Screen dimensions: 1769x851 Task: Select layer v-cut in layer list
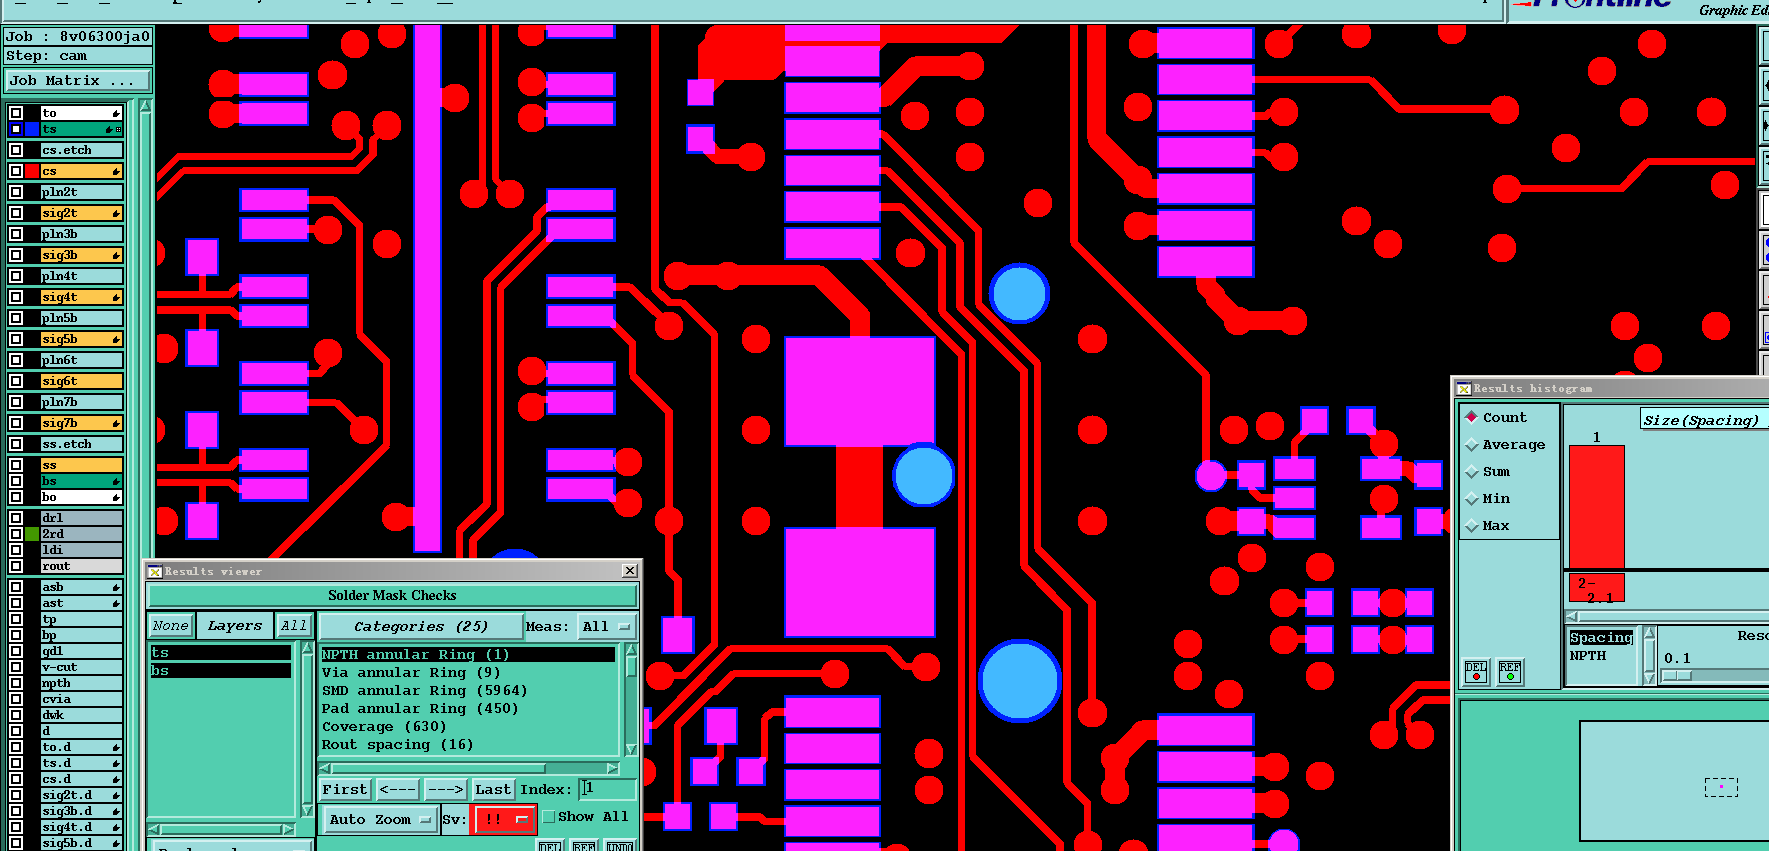pos(81,667)
